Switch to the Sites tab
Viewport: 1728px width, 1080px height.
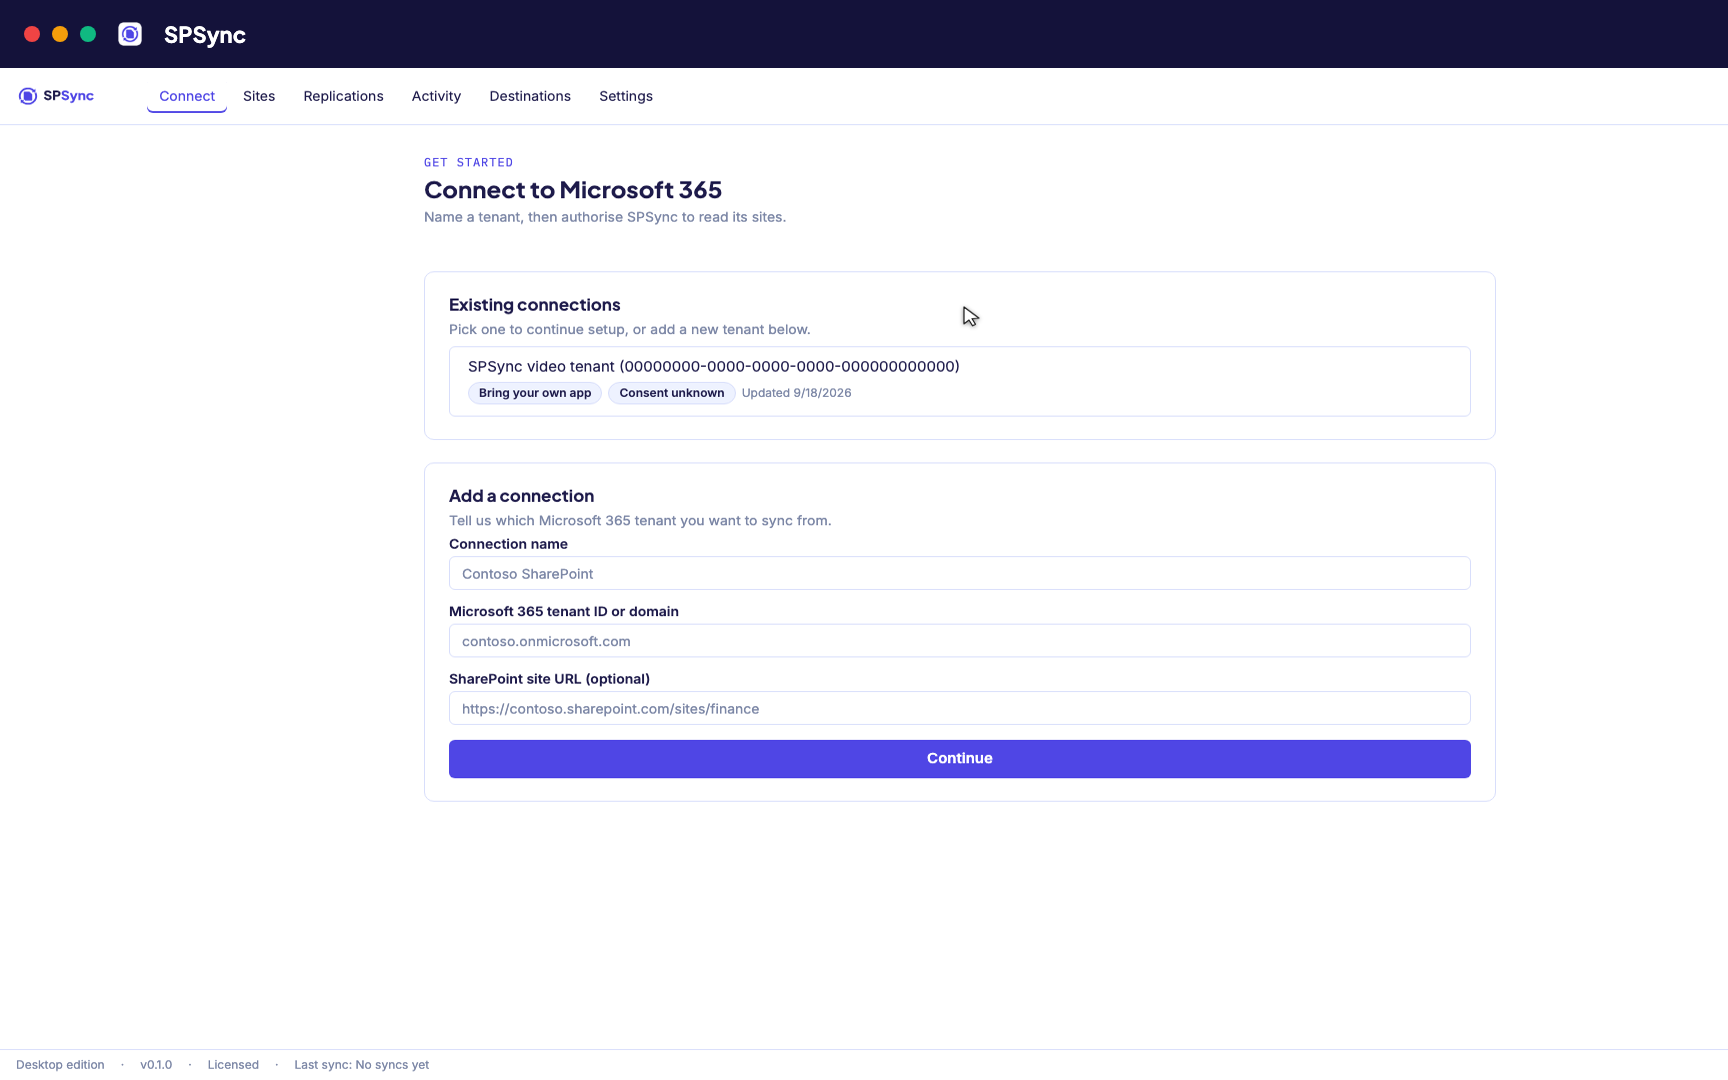[259, 96]
